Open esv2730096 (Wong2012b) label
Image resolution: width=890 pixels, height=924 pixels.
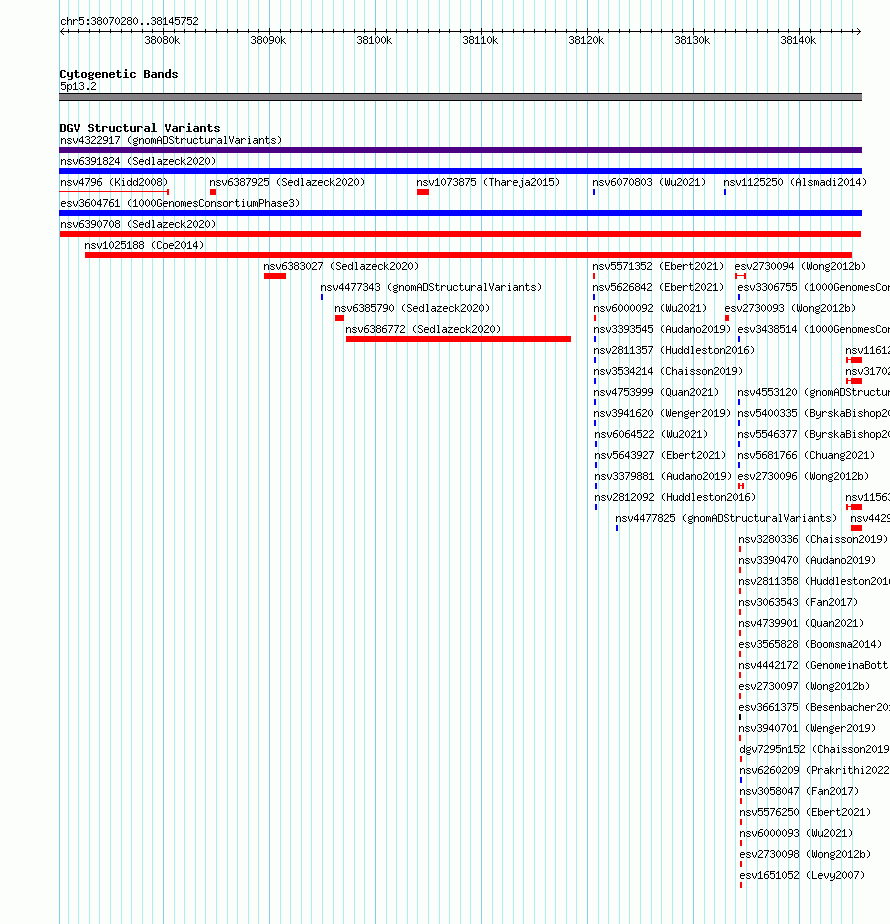coord(803,476)
